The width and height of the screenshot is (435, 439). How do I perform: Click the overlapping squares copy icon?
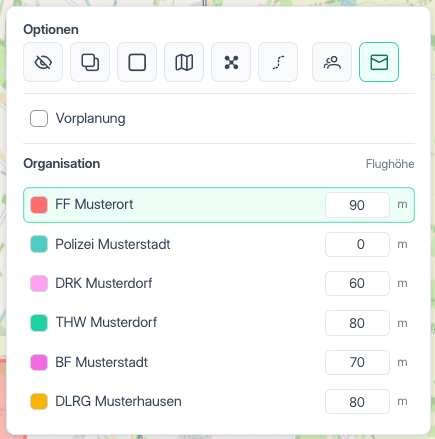(x=90, y=62)
